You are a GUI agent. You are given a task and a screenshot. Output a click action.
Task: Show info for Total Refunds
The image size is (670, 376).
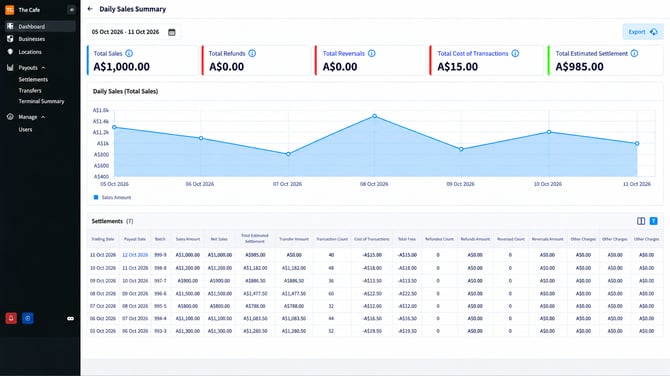tap(252, 53)
